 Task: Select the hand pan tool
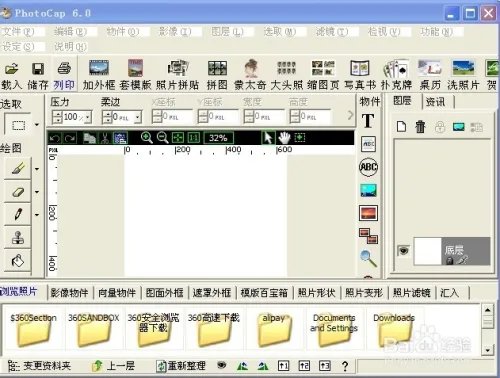coord(284,137)
